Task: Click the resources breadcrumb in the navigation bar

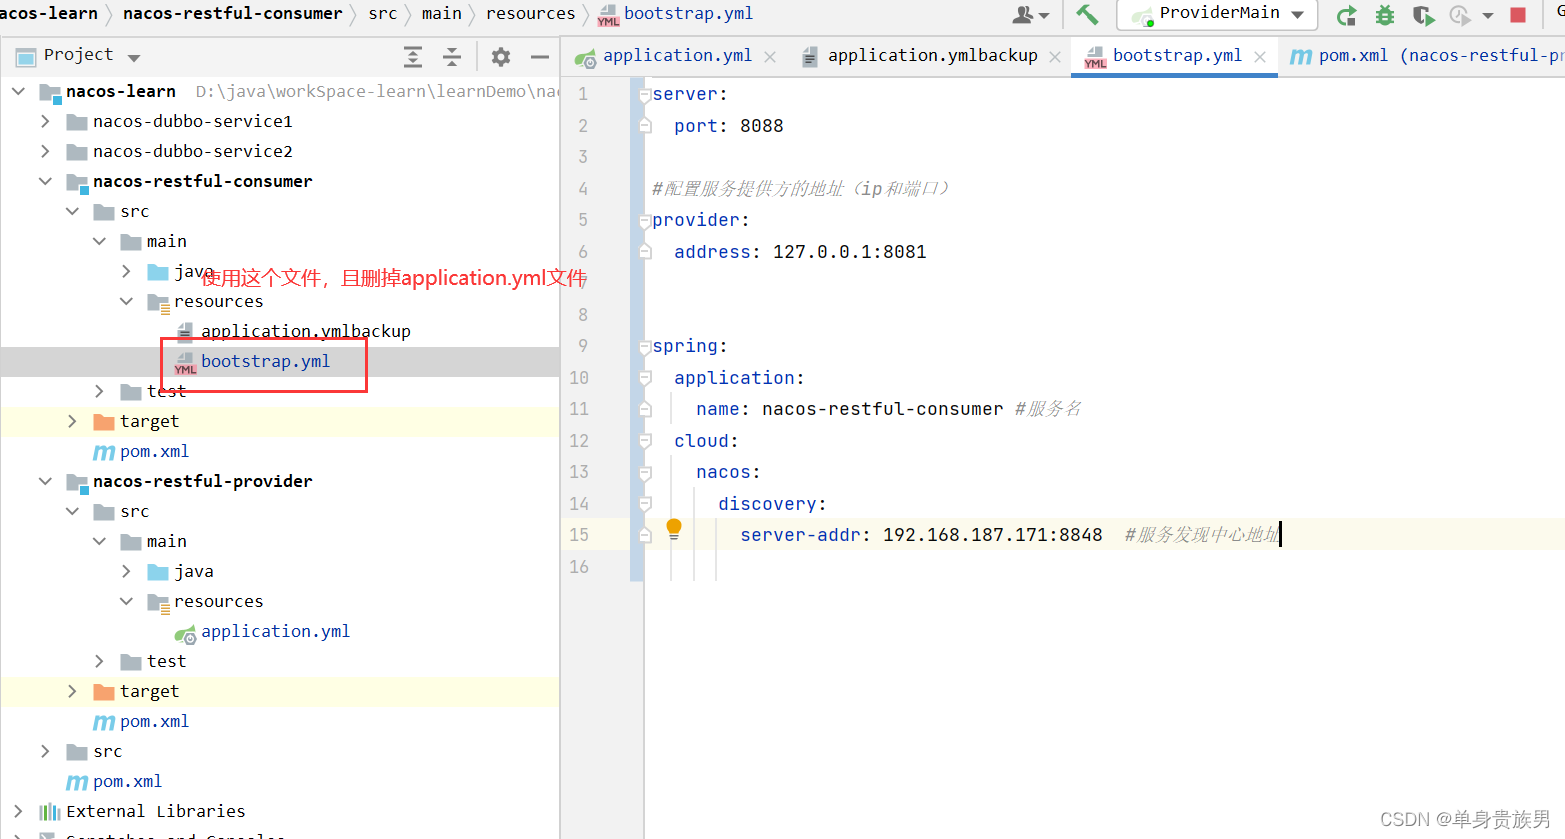Action: pos(530,13)
